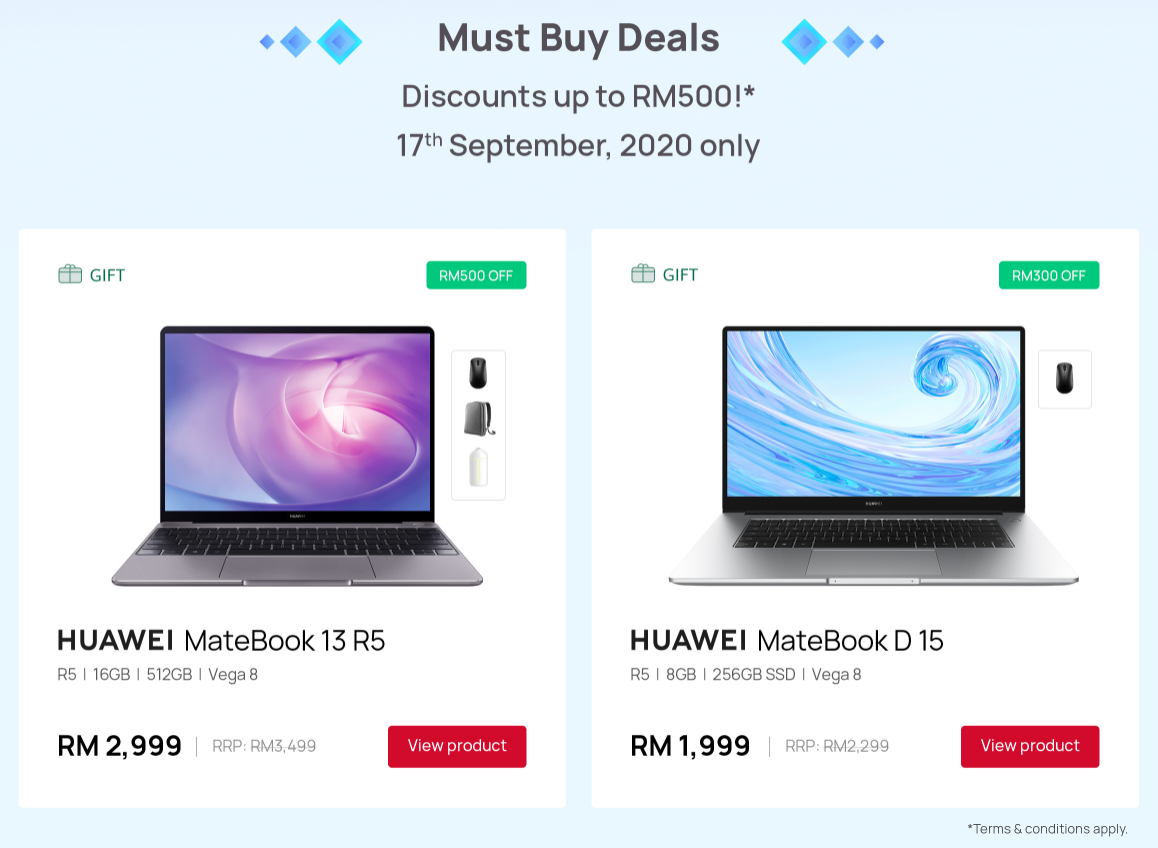Open the MateBook D 15 laptop image
Image resolution: width=1158 pixels, height=848 pixels.
pyautogui.click(x=873, y=455)
